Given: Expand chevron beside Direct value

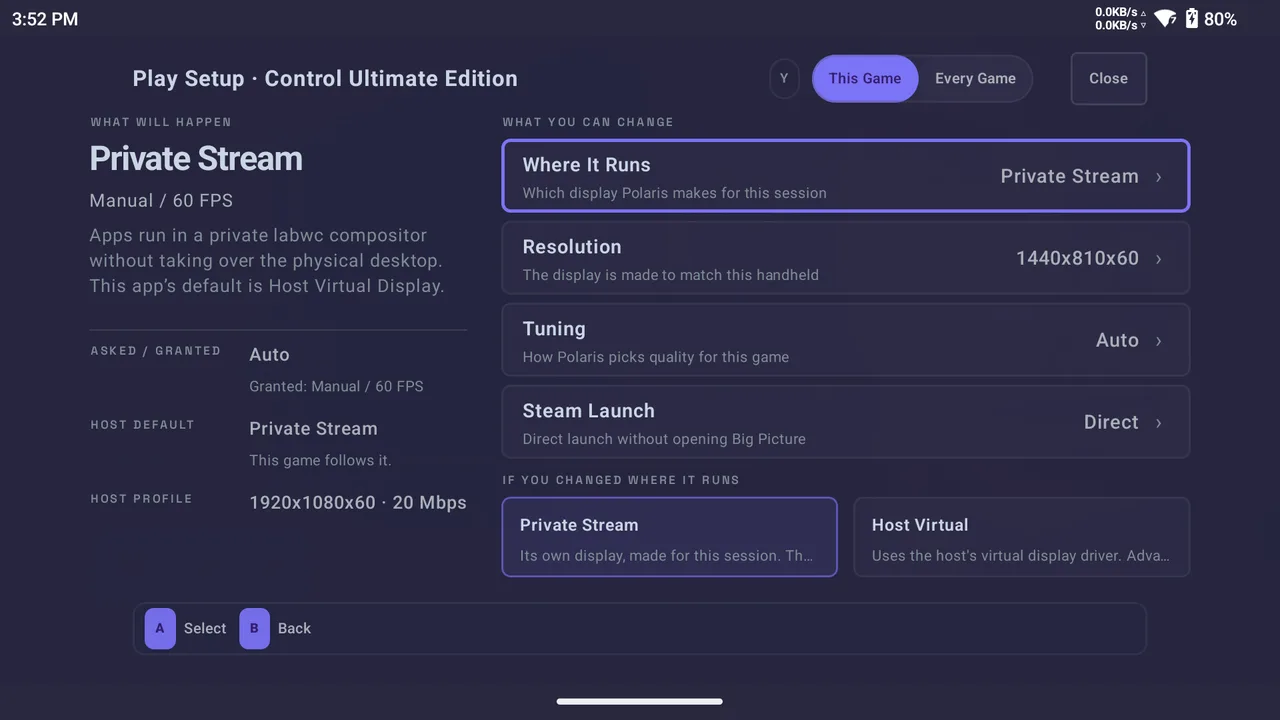Looking at the screenshot, I should tap(1159, 423).
